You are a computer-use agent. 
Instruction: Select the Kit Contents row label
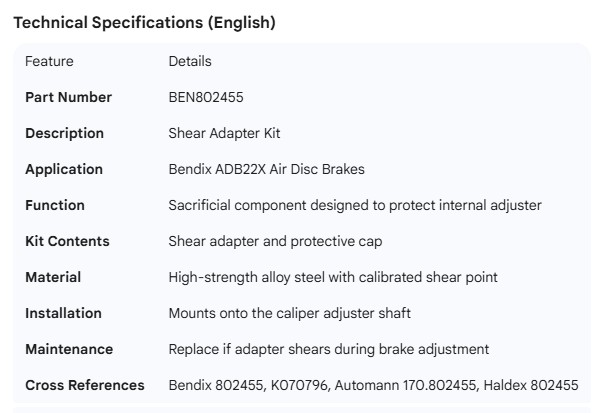click(67, 241)
